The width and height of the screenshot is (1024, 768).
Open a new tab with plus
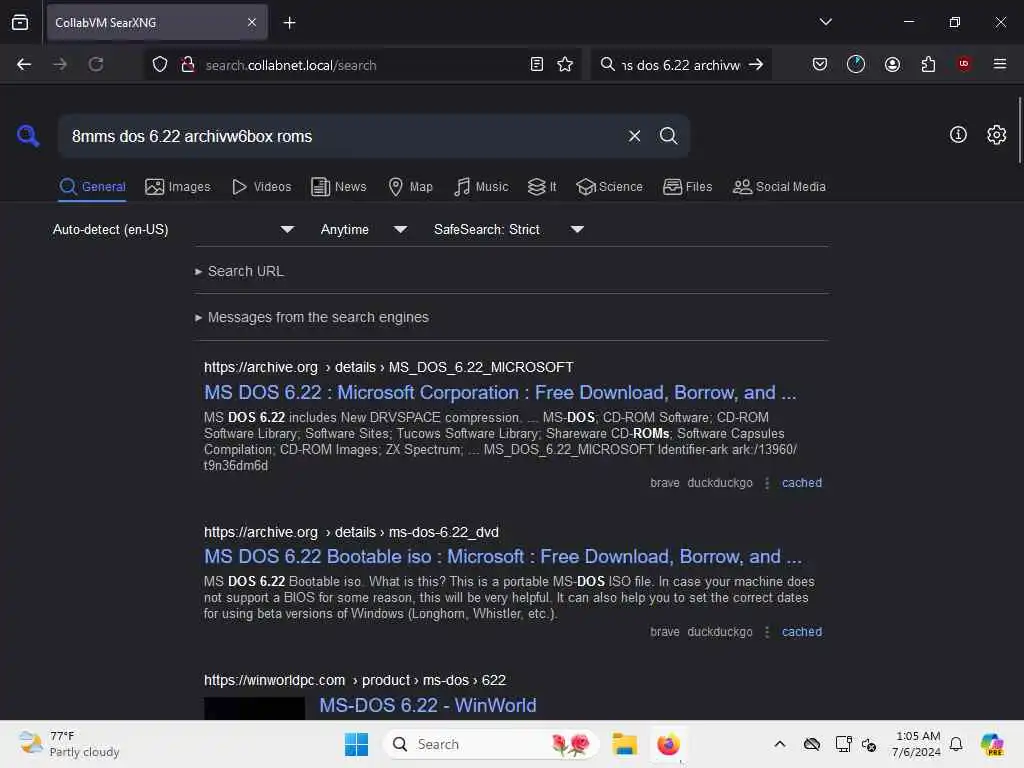pos(289,23)
